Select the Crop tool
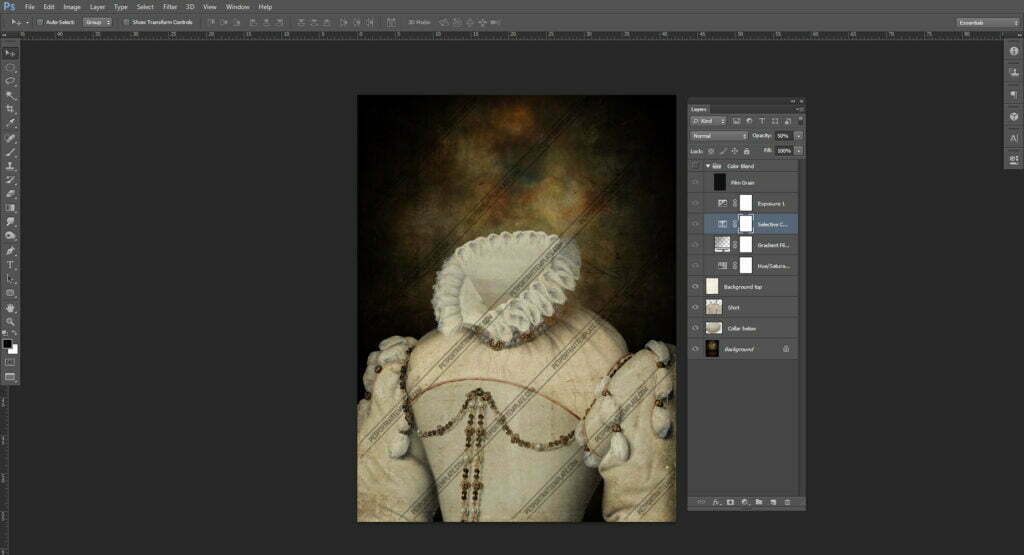This screenshot has height=555, width=1024. tap(10, 108)
